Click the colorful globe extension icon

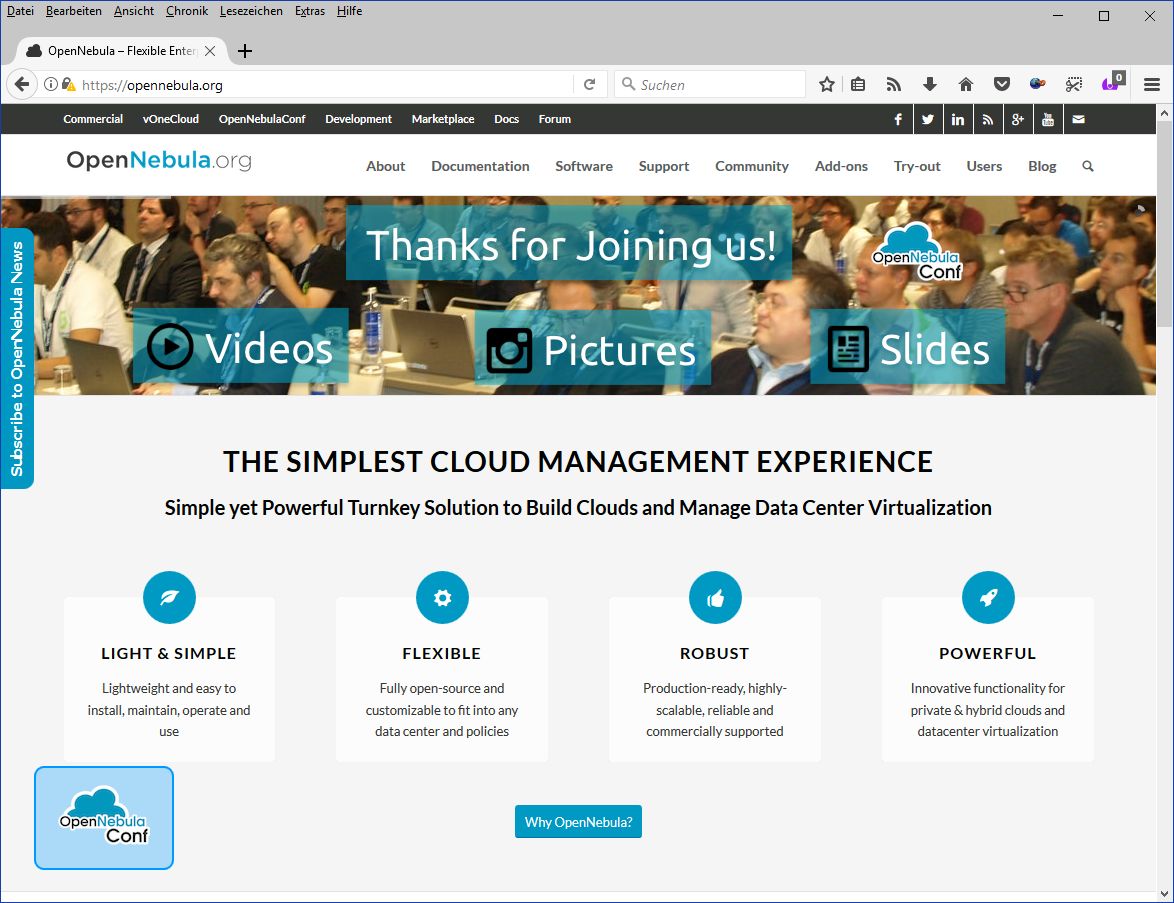click(1037, 85)
